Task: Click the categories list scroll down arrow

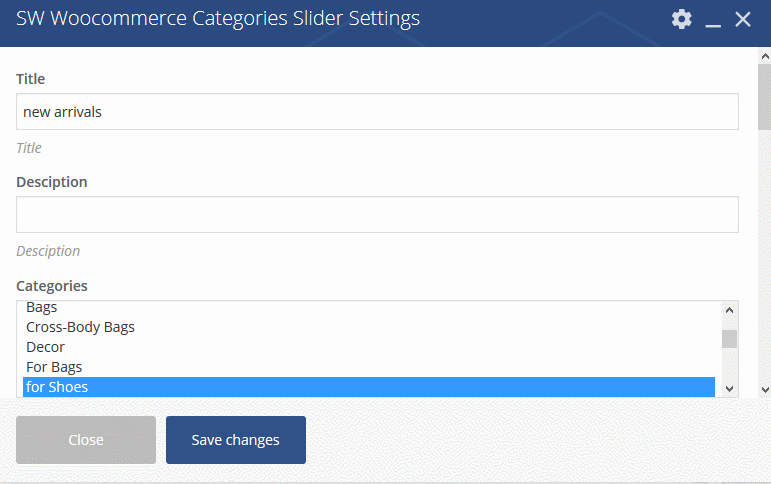Action: tap(730, 389)
